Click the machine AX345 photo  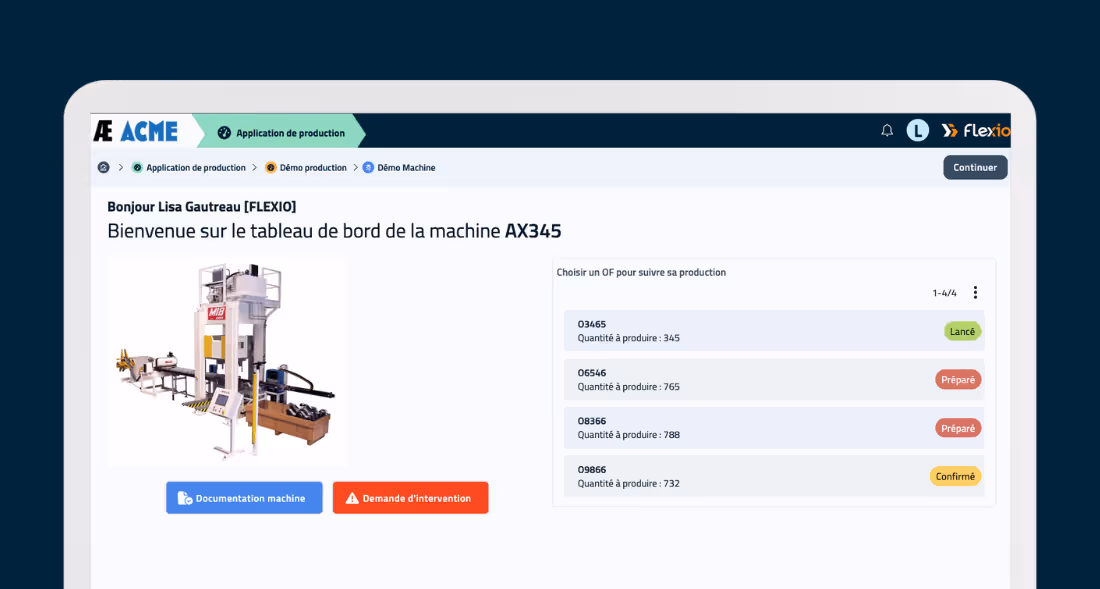tap(226, 362)
